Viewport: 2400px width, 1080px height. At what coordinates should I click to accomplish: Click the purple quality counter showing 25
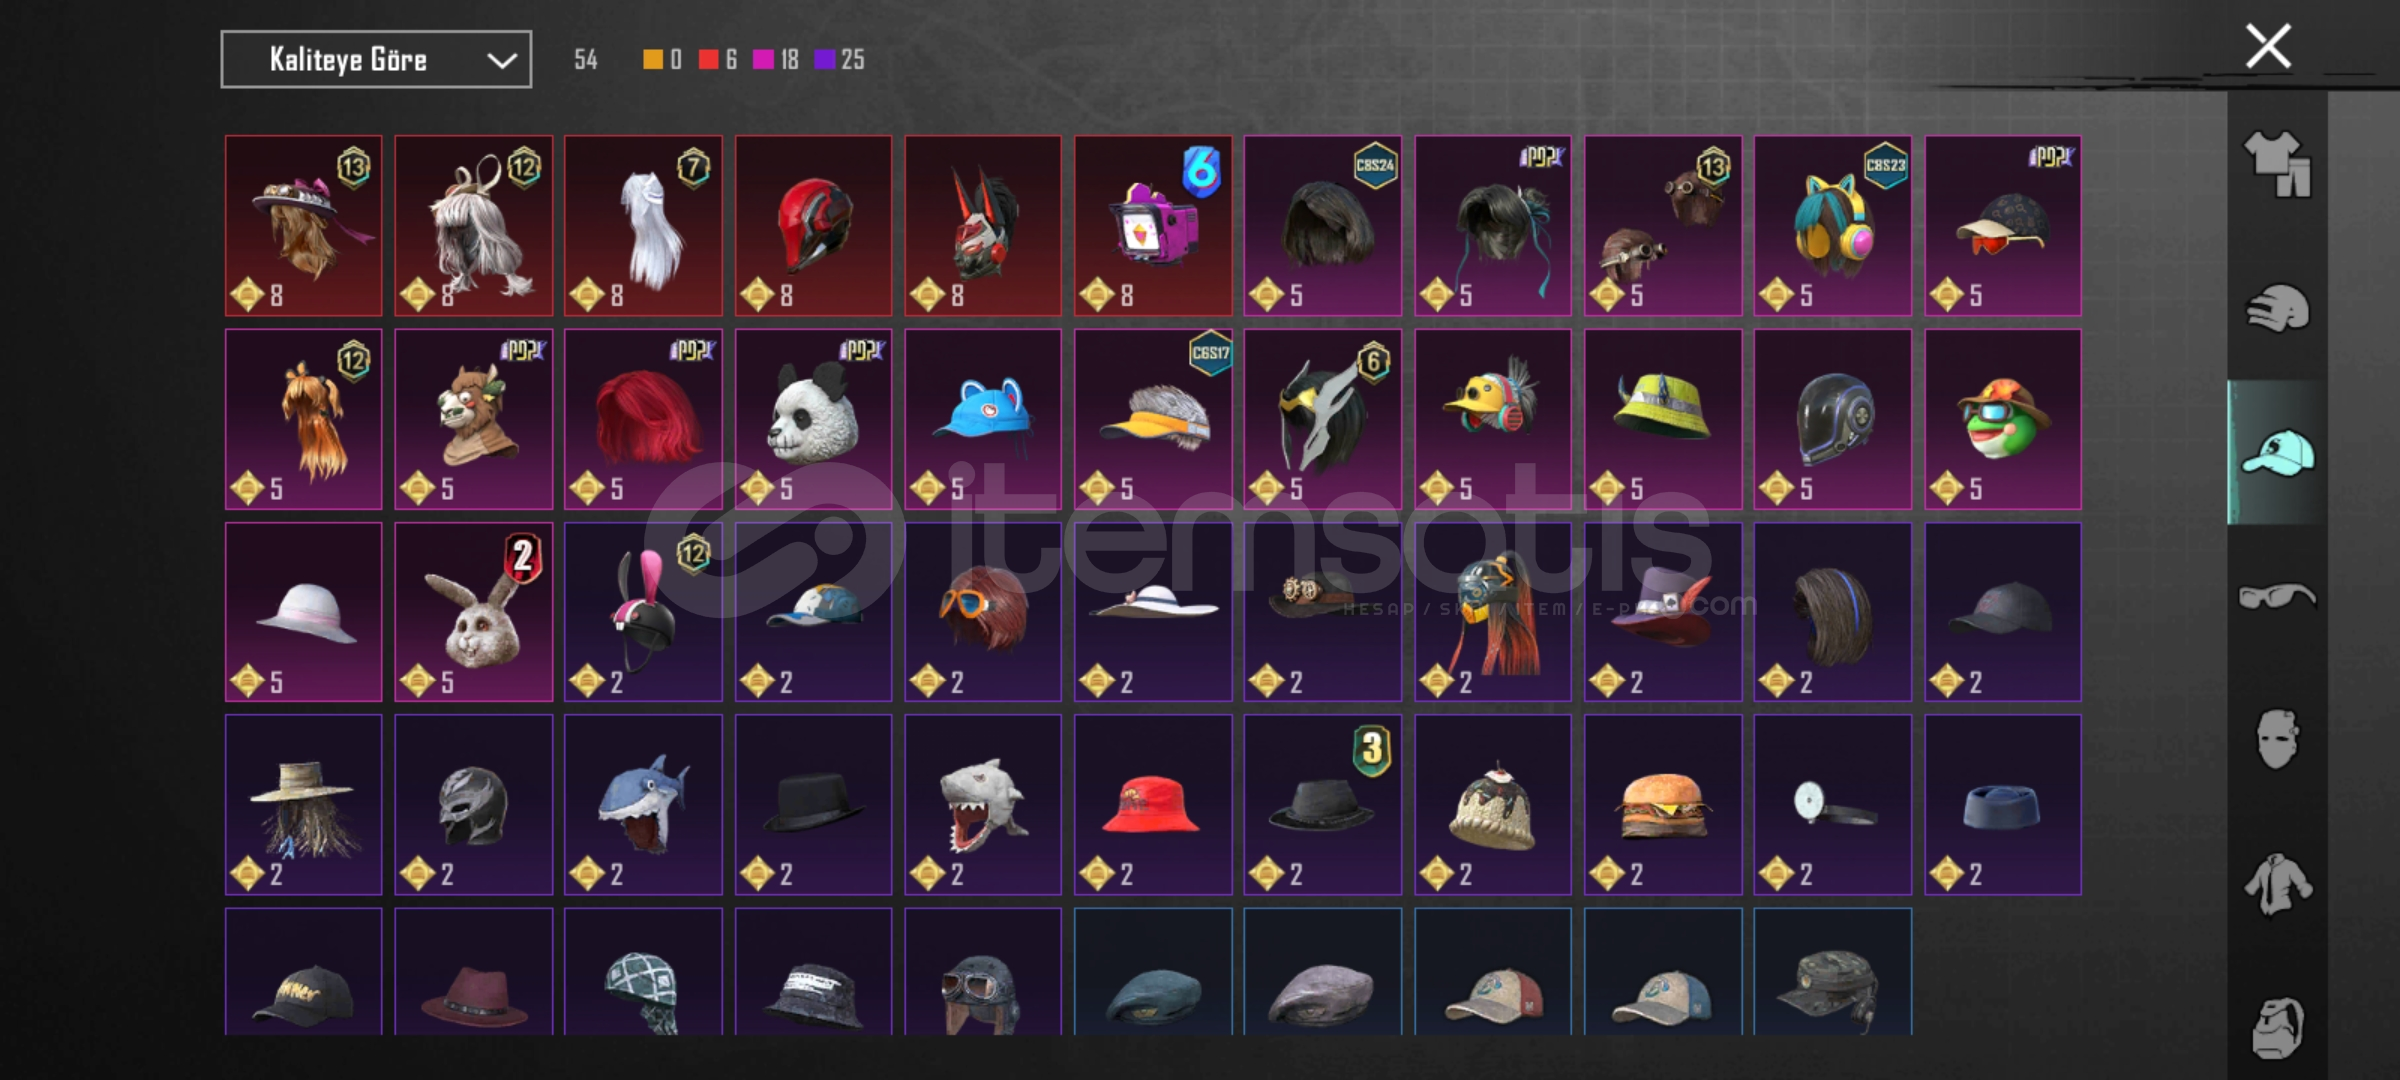click(839, 60)
